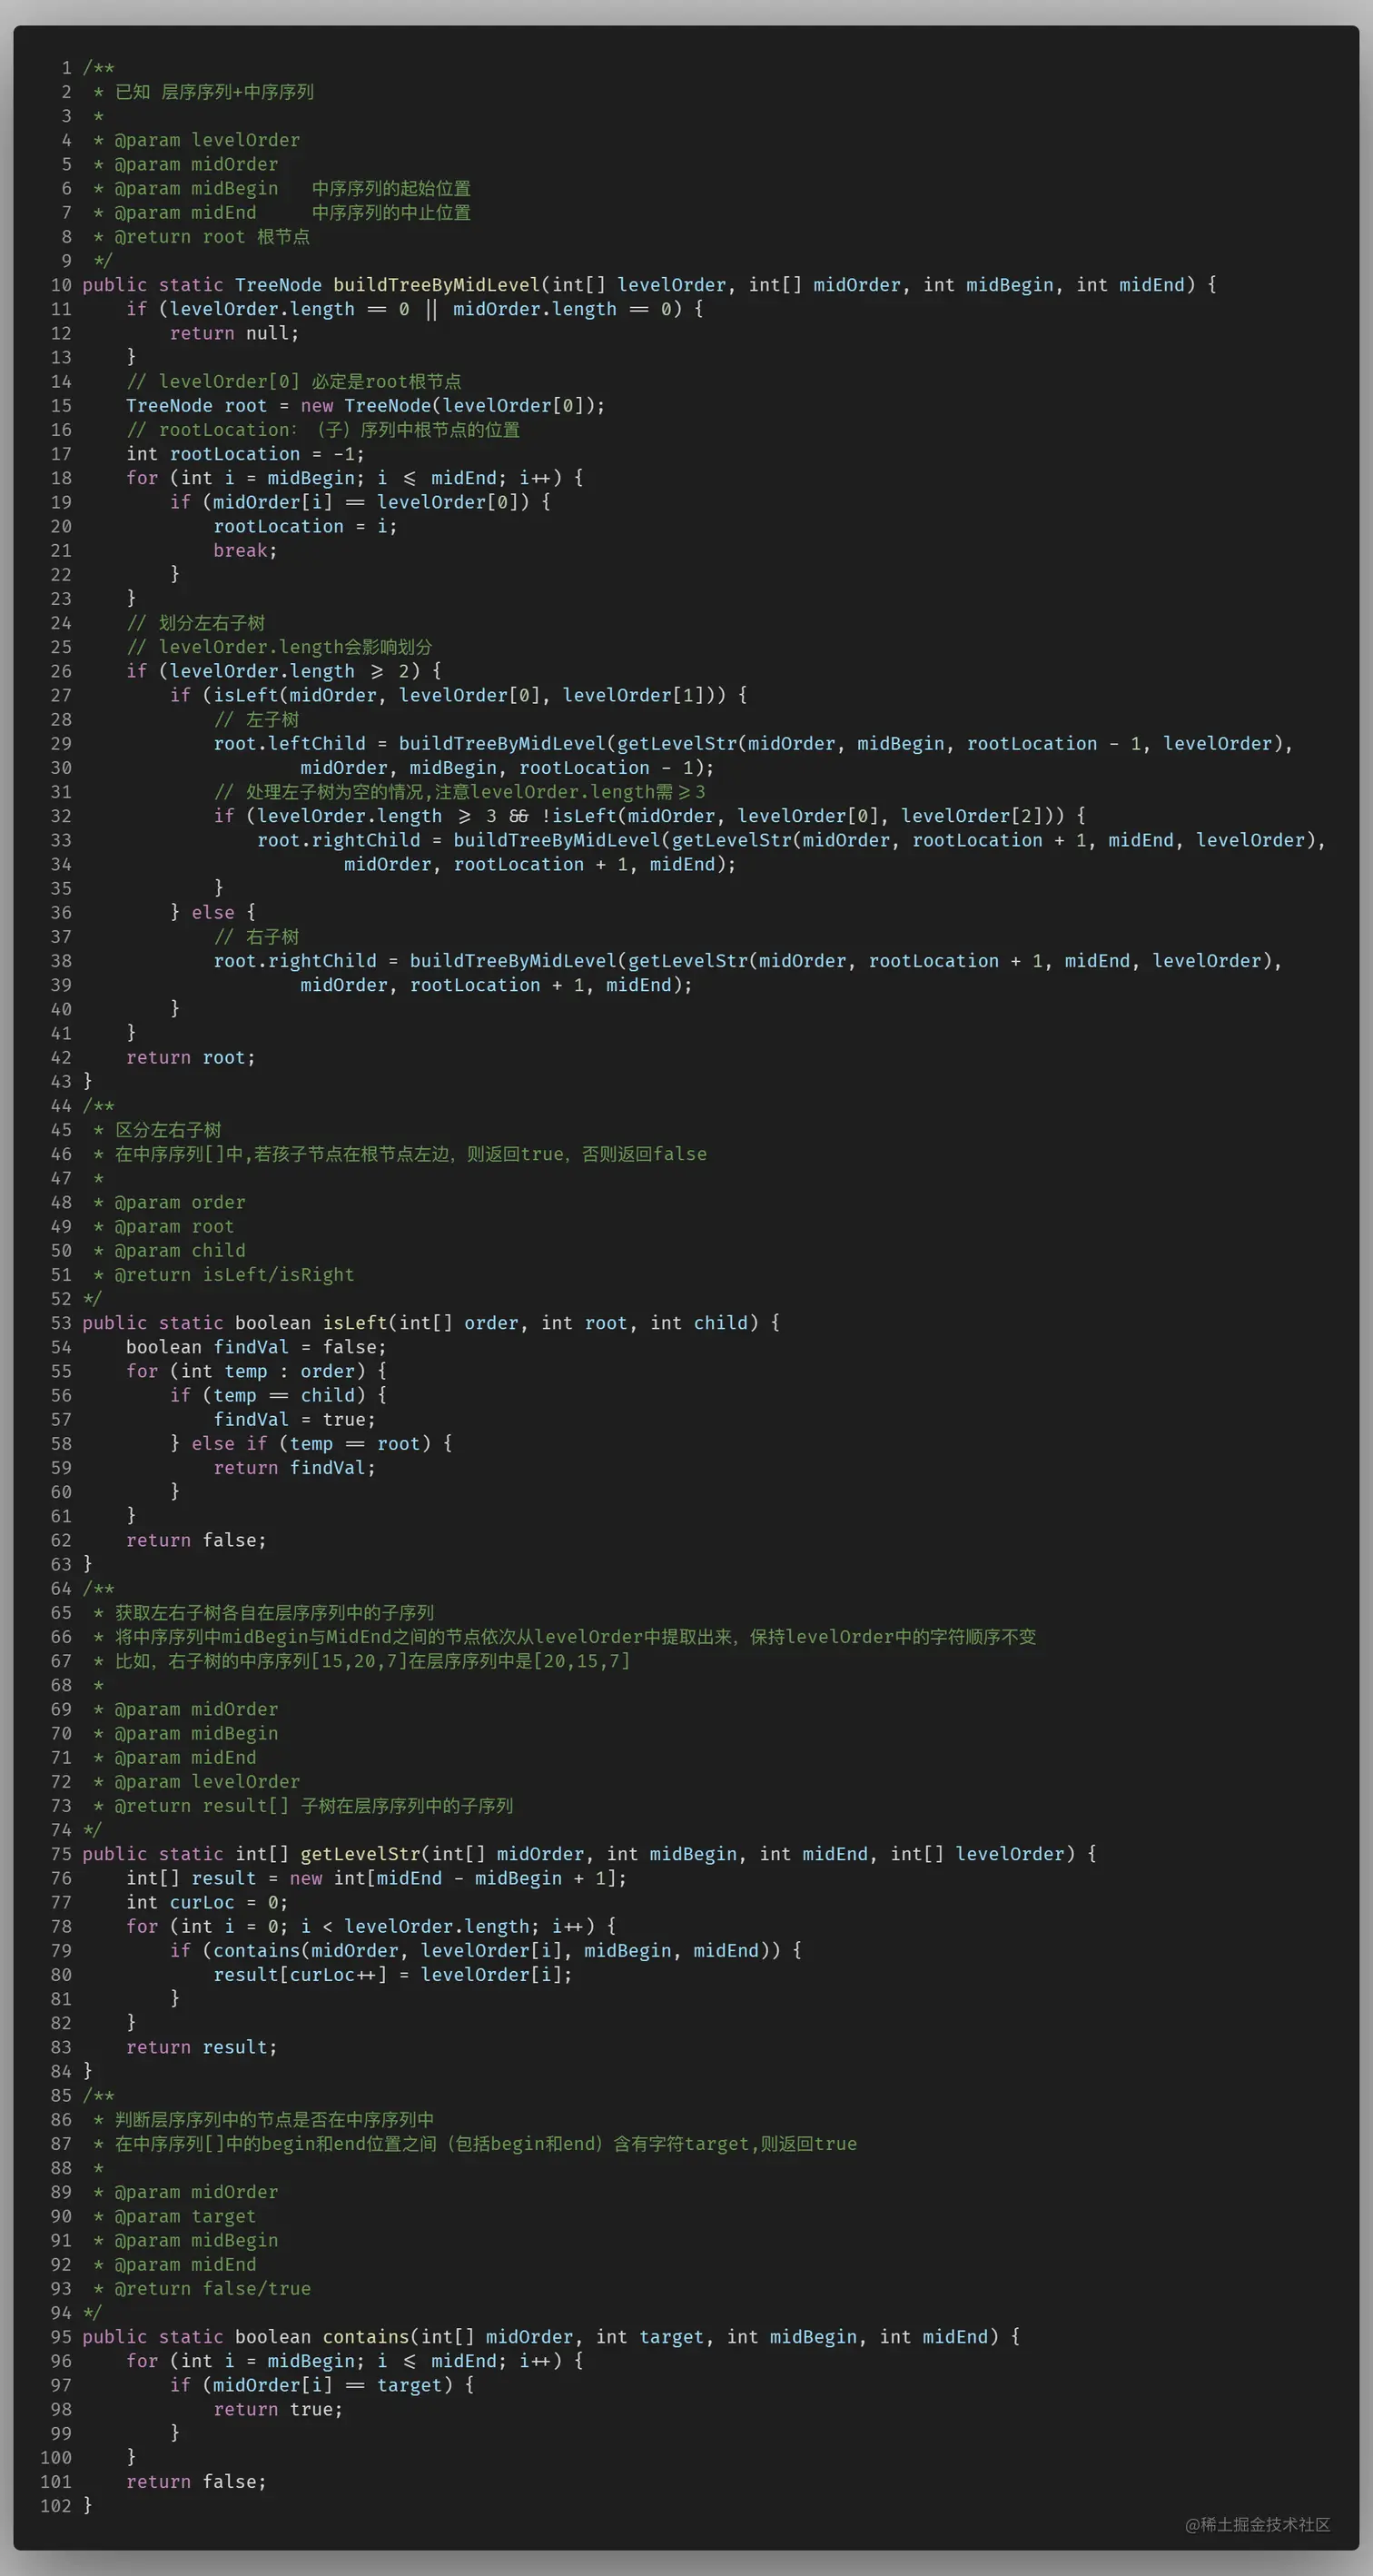
Task: Click the isLeft method signature on line 53
Action: [431, 1323]
